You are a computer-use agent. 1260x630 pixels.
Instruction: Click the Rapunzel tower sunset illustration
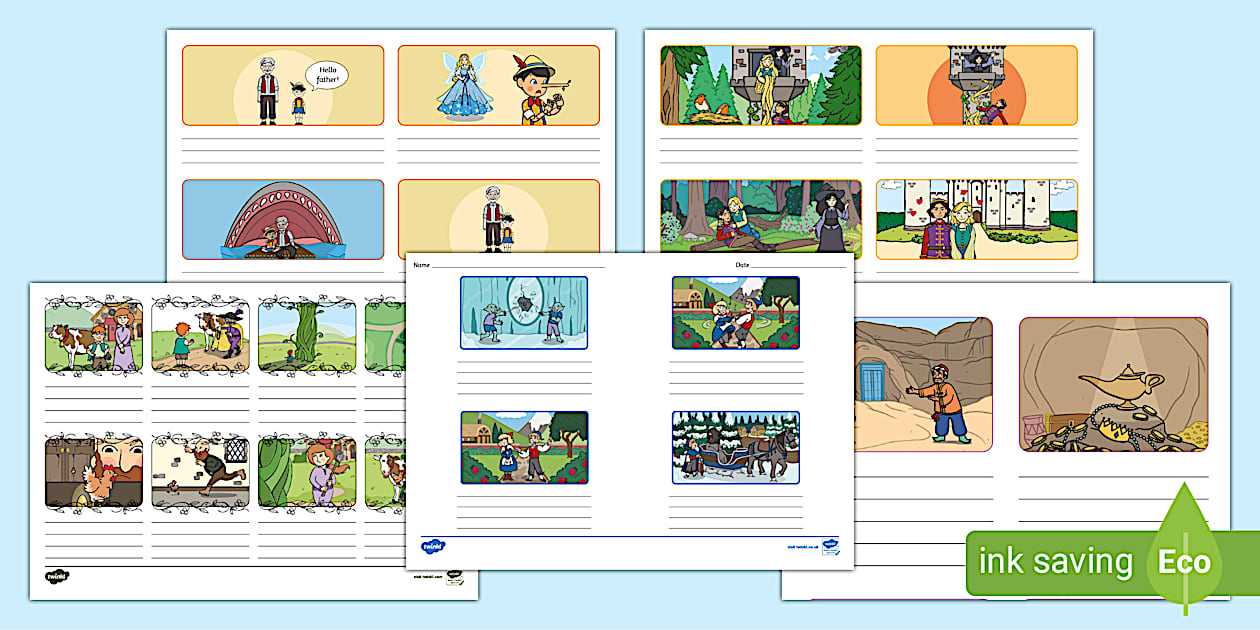tap(976, 86)
